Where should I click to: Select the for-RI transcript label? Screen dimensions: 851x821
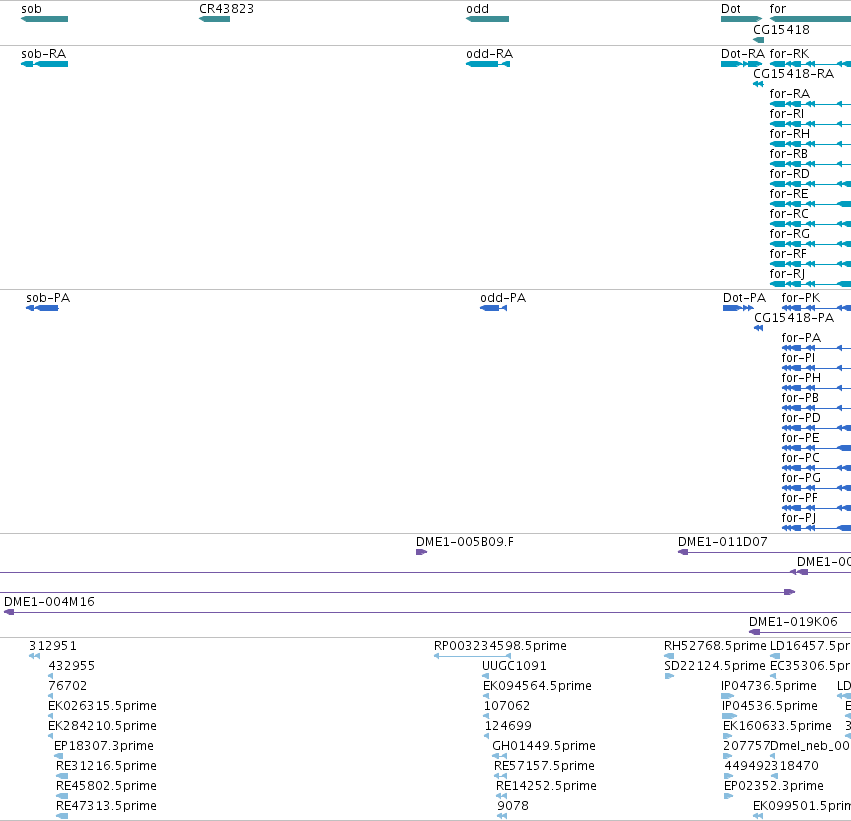(787, 113)
